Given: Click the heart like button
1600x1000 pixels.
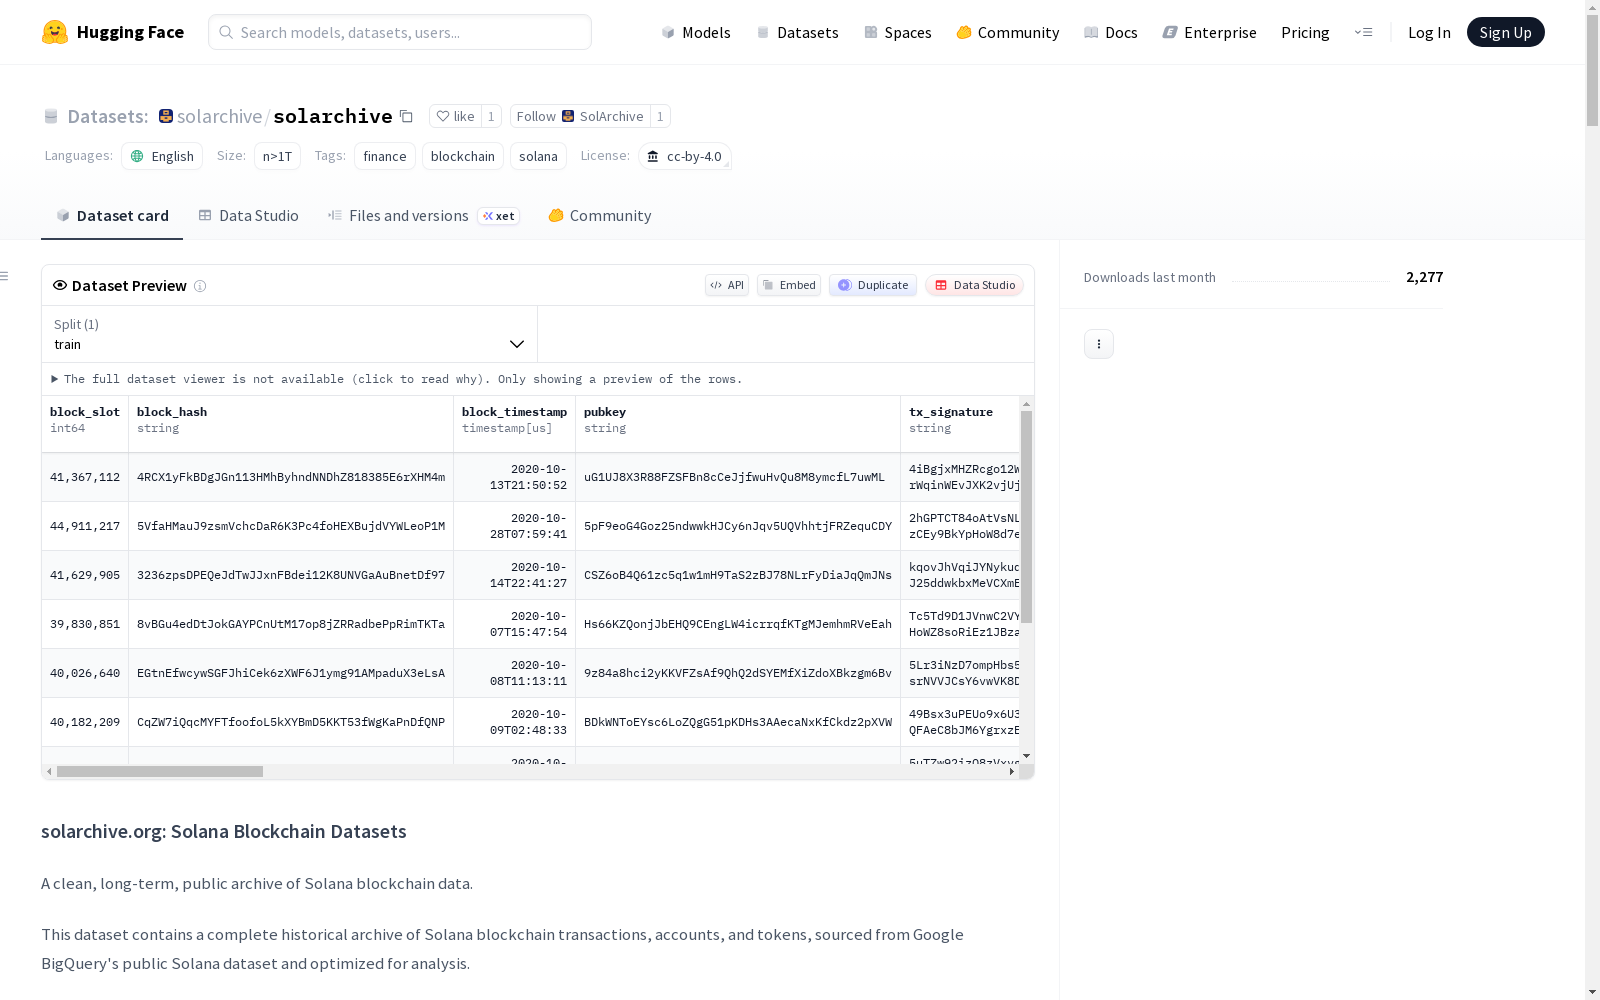Looking at the screenshot, I should tap(455, 116).
